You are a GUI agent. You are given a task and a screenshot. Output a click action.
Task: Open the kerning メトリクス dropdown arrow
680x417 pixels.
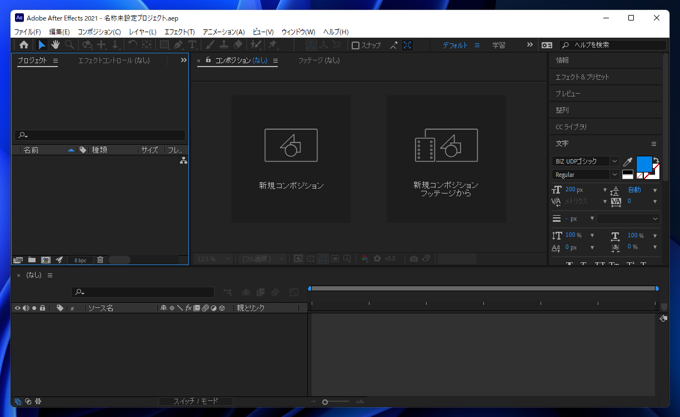click(605, 202)
